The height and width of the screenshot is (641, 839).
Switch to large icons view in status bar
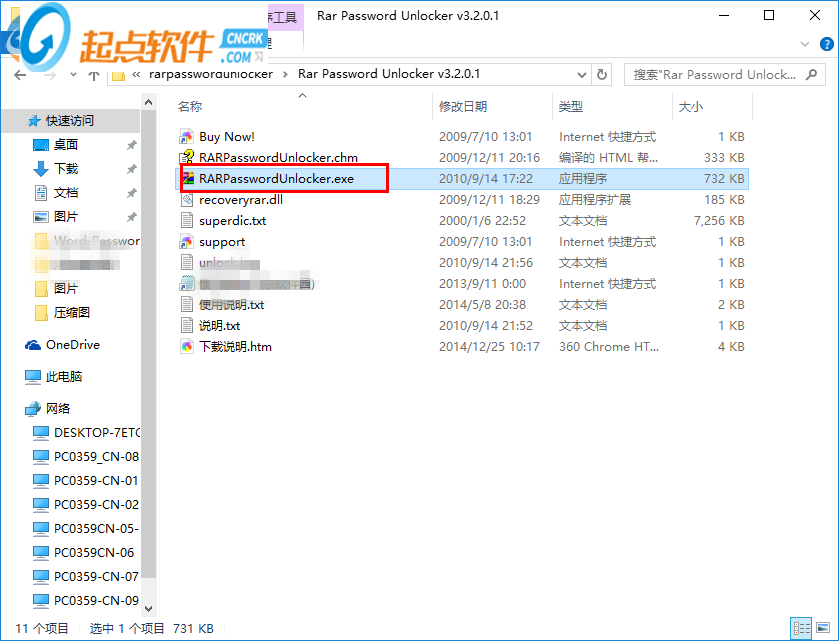(823, 628)
